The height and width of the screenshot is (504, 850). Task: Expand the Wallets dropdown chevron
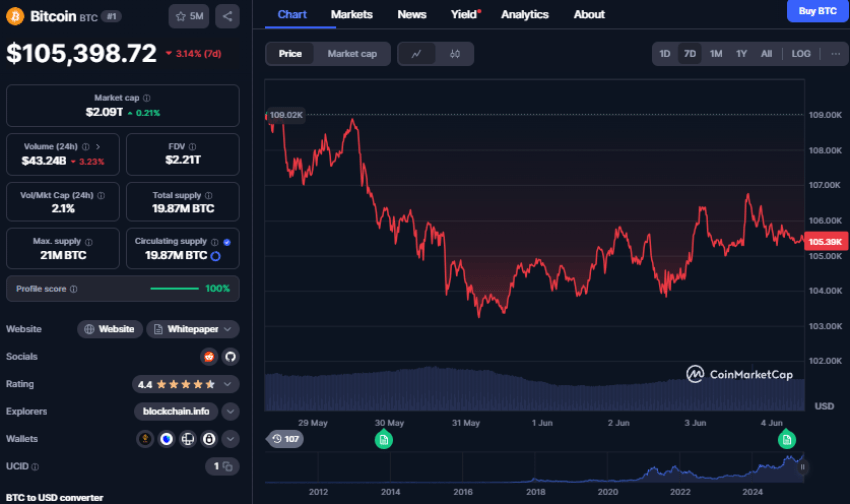click(230, 439)
